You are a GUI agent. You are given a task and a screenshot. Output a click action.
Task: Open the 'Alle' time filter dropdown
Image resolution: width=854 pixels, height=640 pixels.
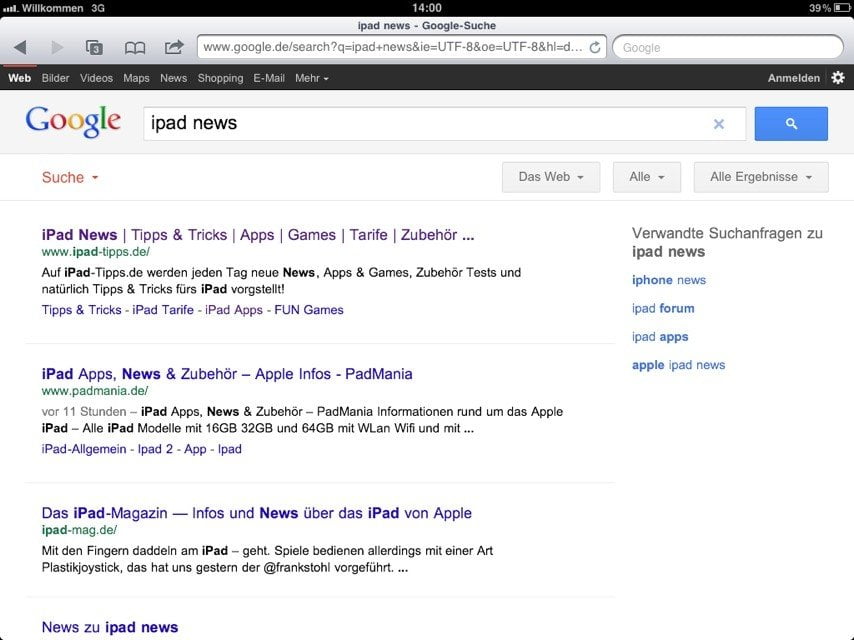(x=646, y=177)
